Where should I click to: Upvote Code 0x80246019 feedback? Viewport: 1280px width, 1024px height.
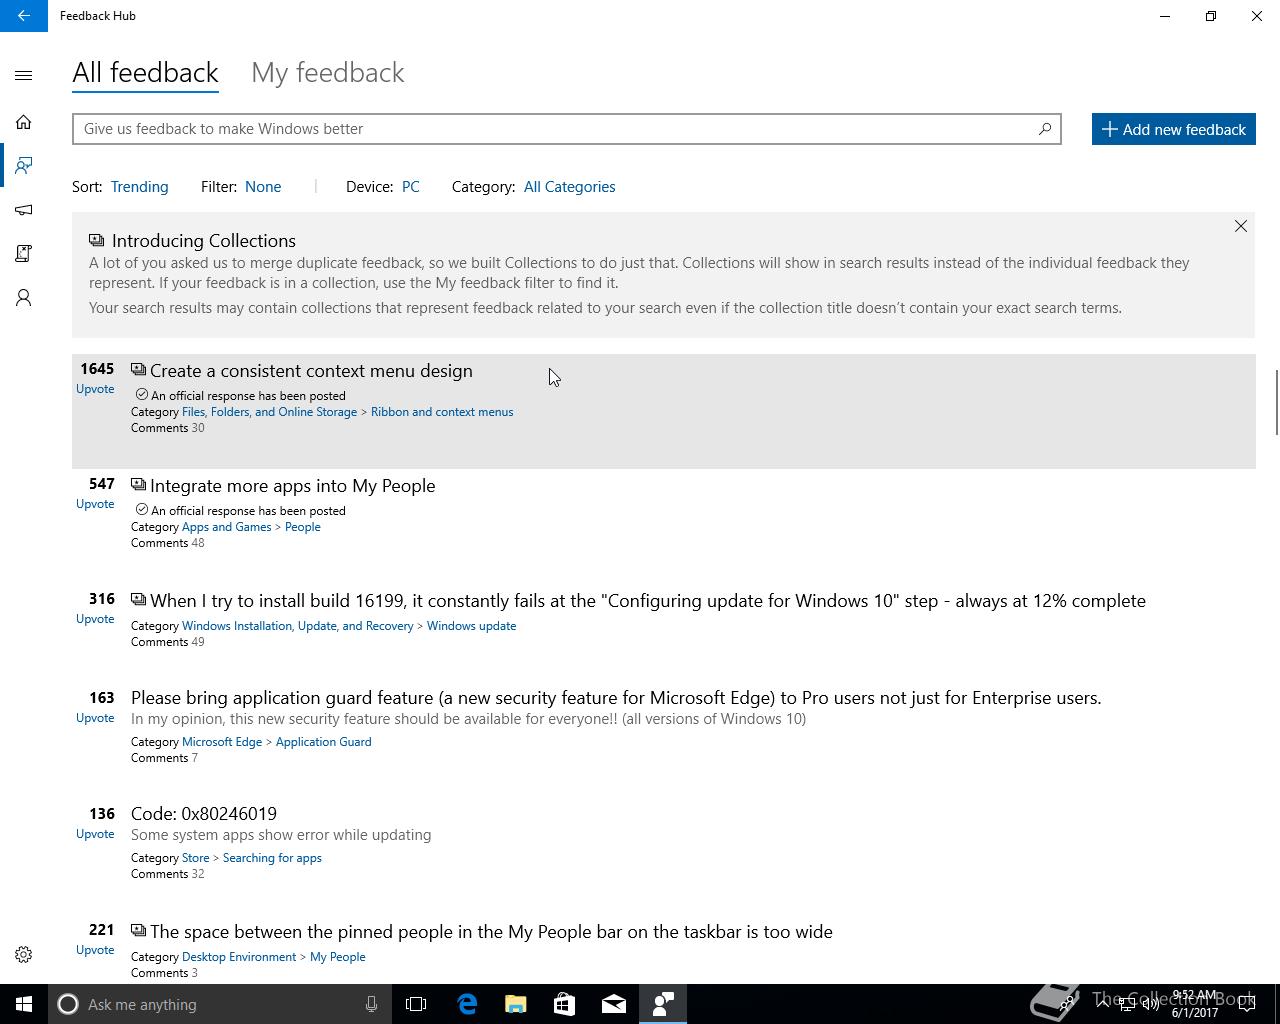[x=95, y=834]
